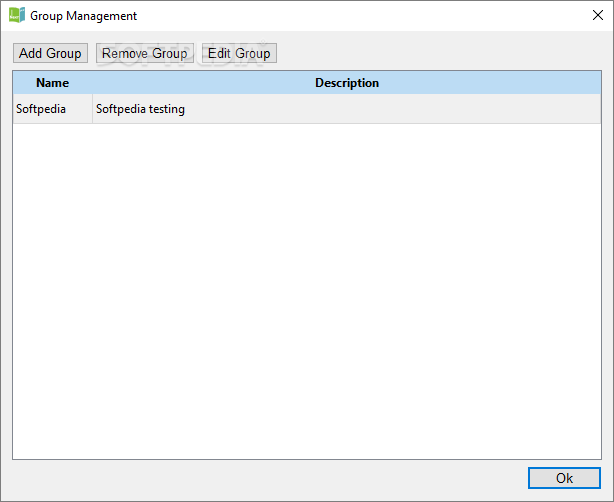The height and width of the screenshot is (502, 614).
Task: Select the Softpedia name cell
Action: pos(53,109)
